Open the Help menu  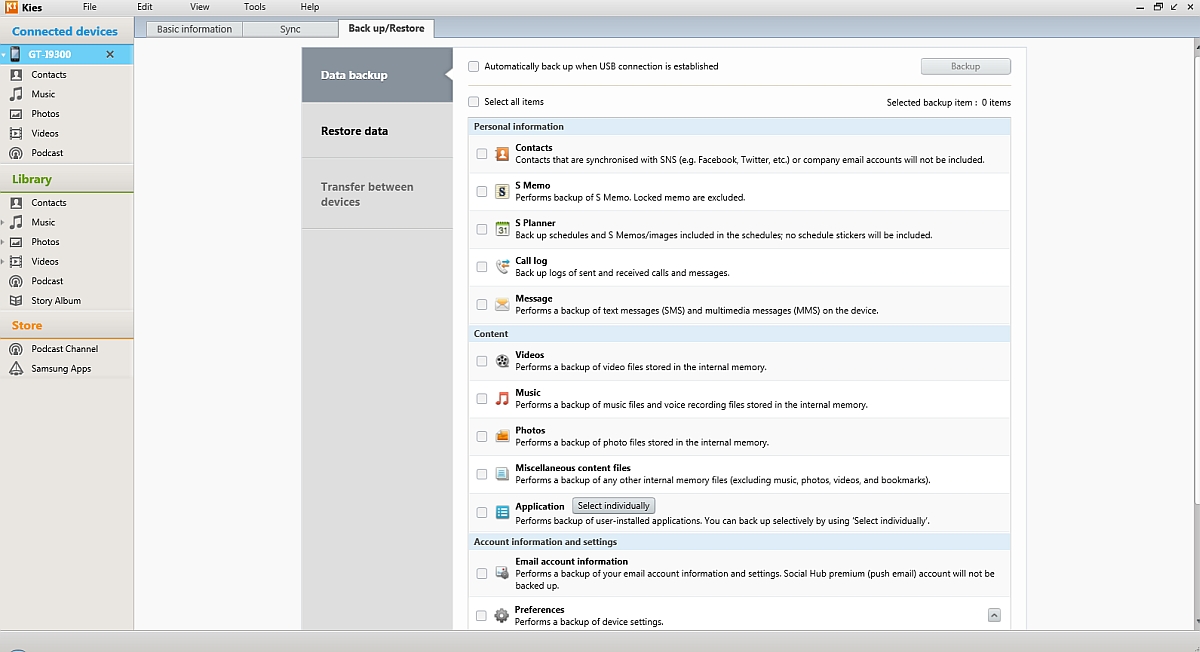(310, 7)
